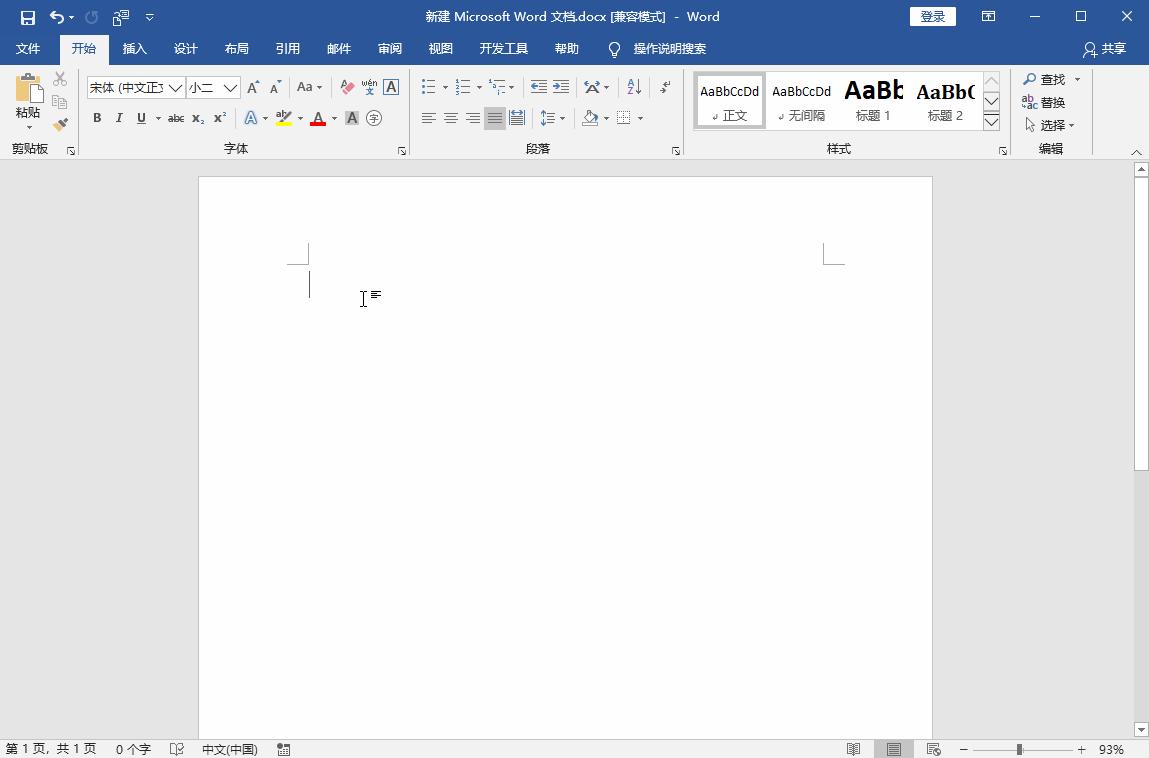The width and height of the screenshot is (1149, 758).
Task: Show or hide paragraph marks
Action: [x=665, y=87]
